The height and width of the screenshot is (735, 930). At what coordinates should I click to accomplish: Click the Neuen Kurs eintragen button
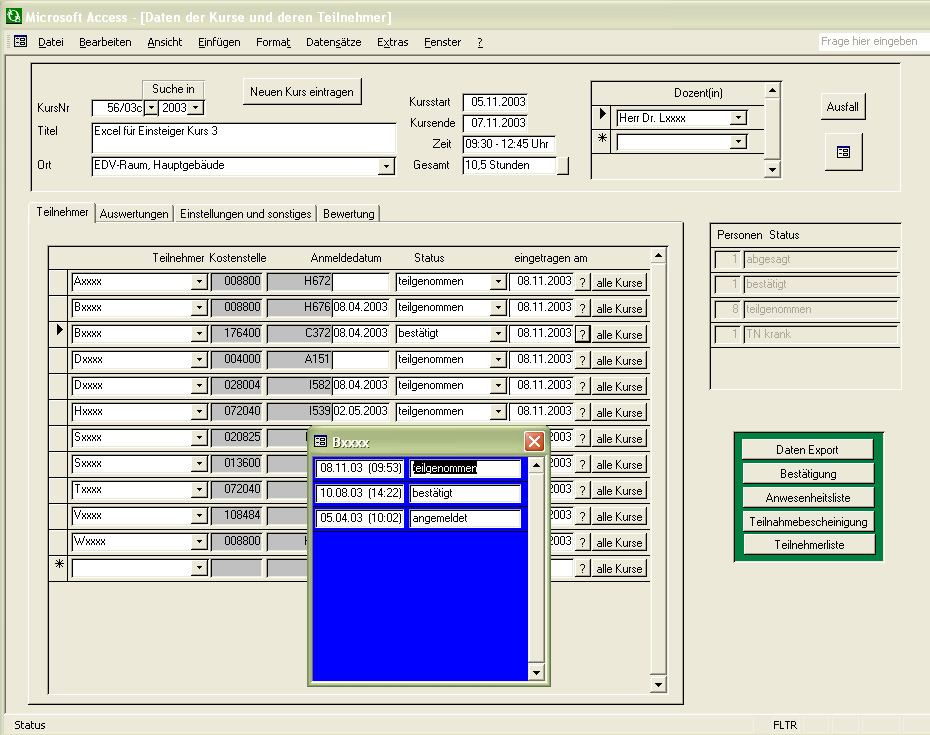click(x=302, y=92)
